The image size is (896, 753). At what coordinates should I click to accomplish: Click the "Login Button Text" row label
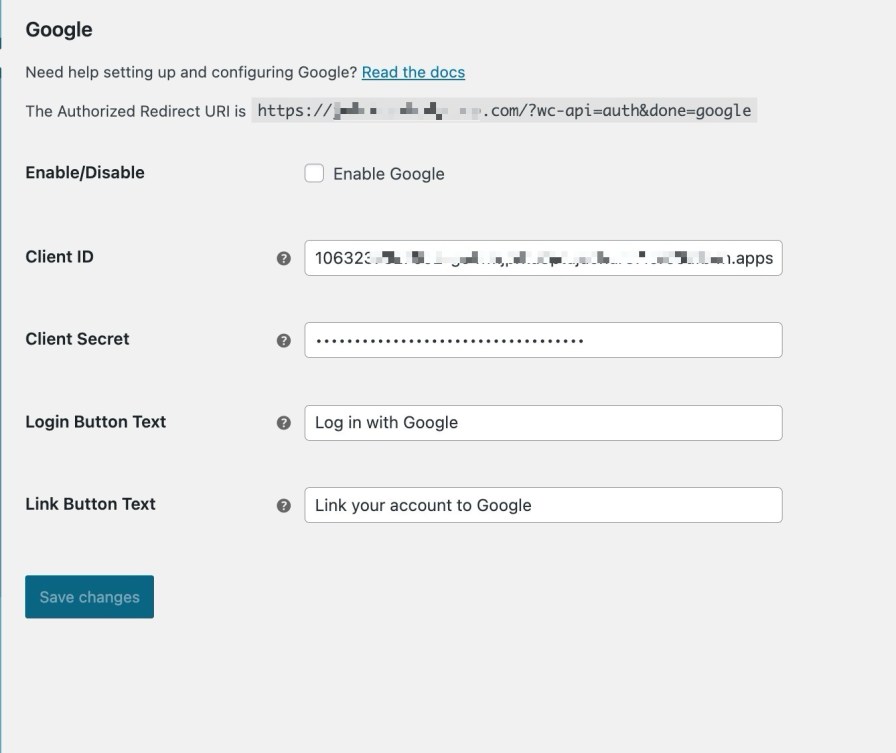tap(95, 422)
